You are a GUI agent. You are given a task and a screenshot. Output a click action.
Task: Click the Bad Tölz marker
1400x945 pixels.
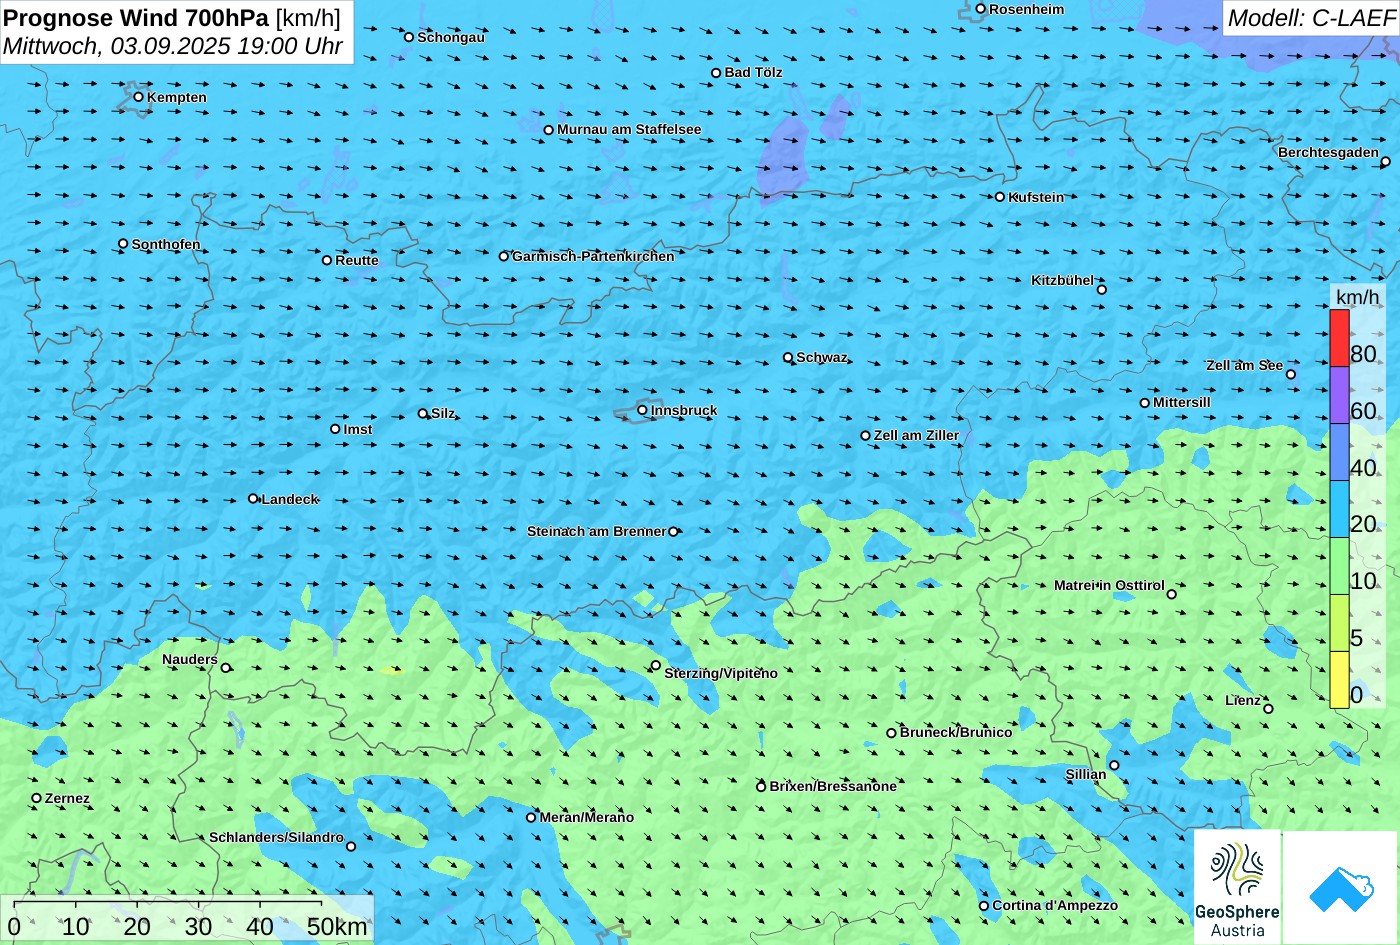[716, 73]
